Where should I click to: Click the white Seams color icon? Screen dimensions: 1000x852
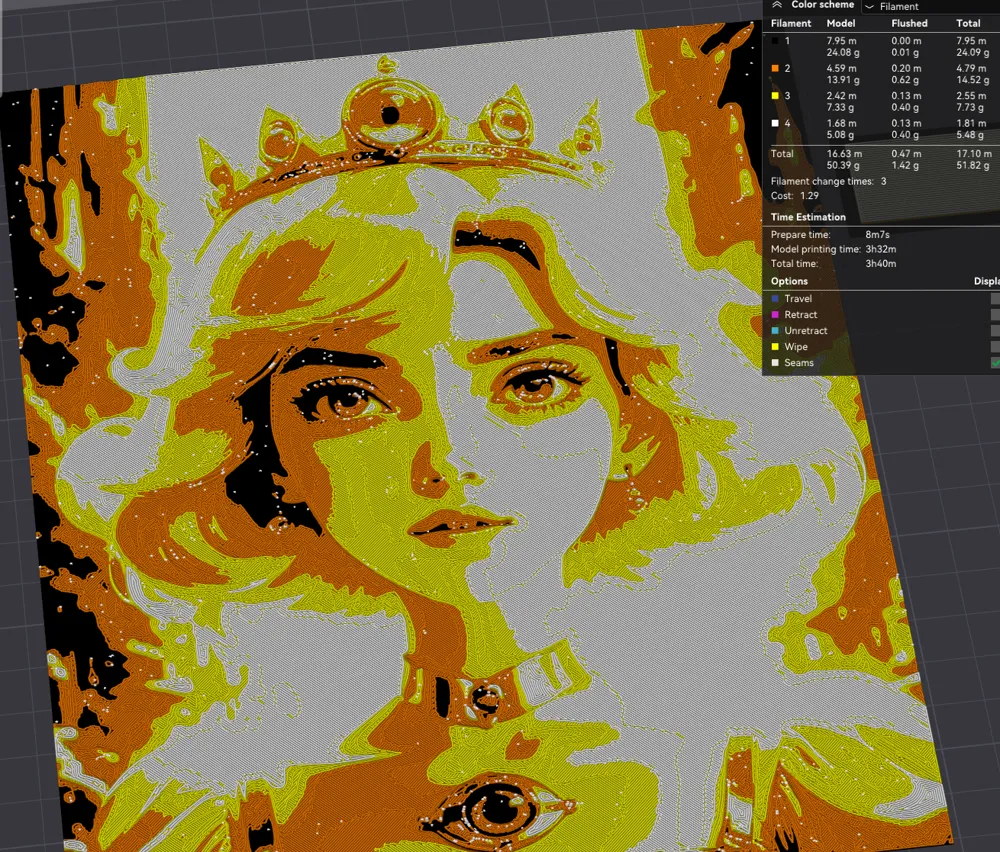click(775, 363)
